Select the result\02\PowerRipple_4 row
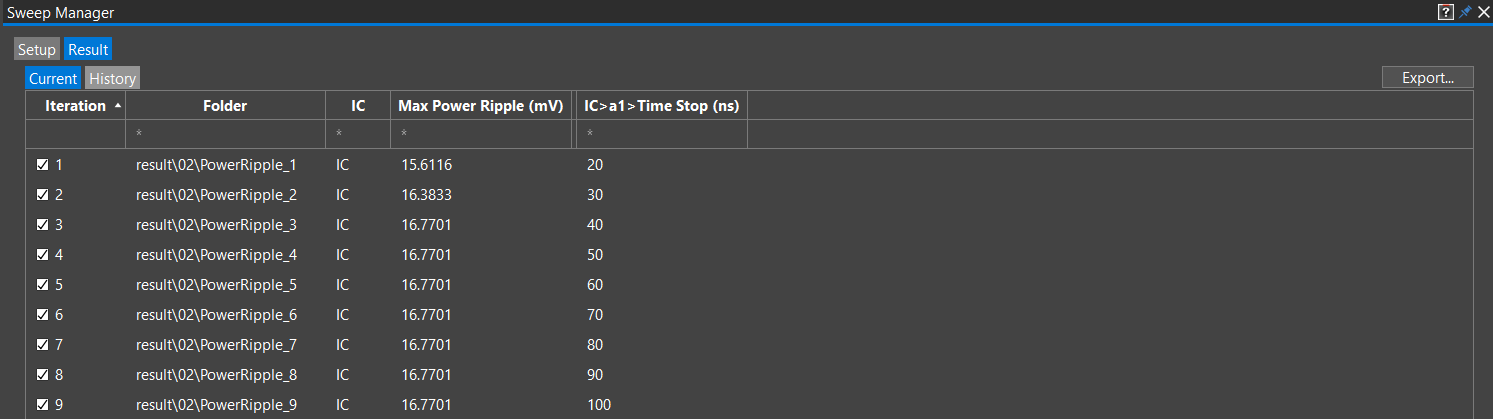Image resolution: width=1493 pixels, height=419 pixels. click(748, 255)
